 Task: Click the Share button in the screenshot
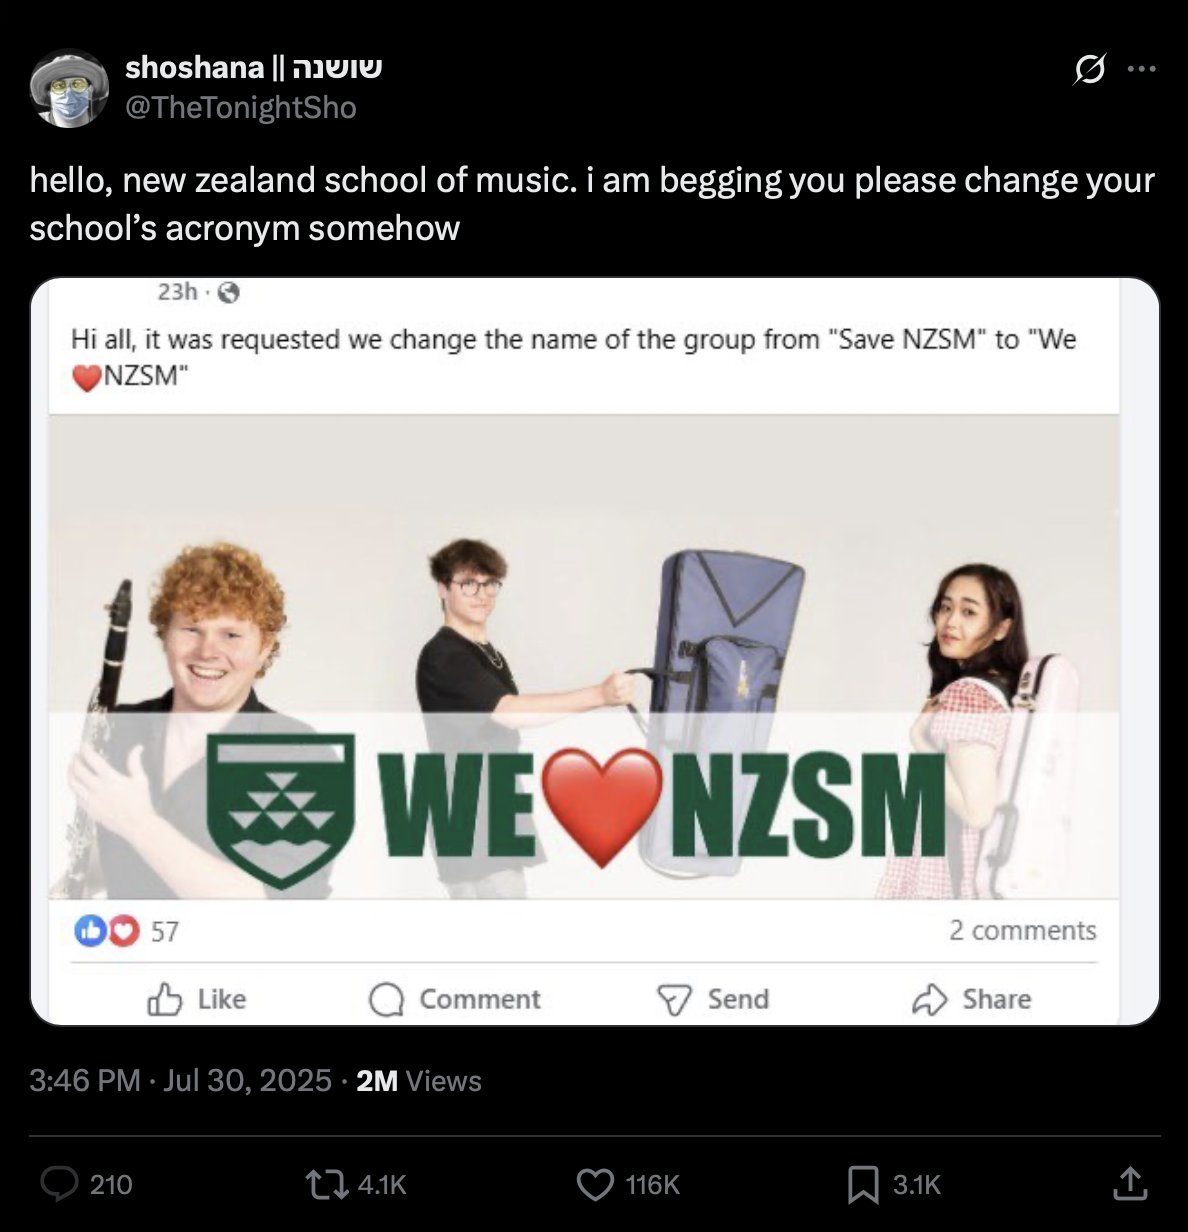pyautogui.click(x=971, y=999)
